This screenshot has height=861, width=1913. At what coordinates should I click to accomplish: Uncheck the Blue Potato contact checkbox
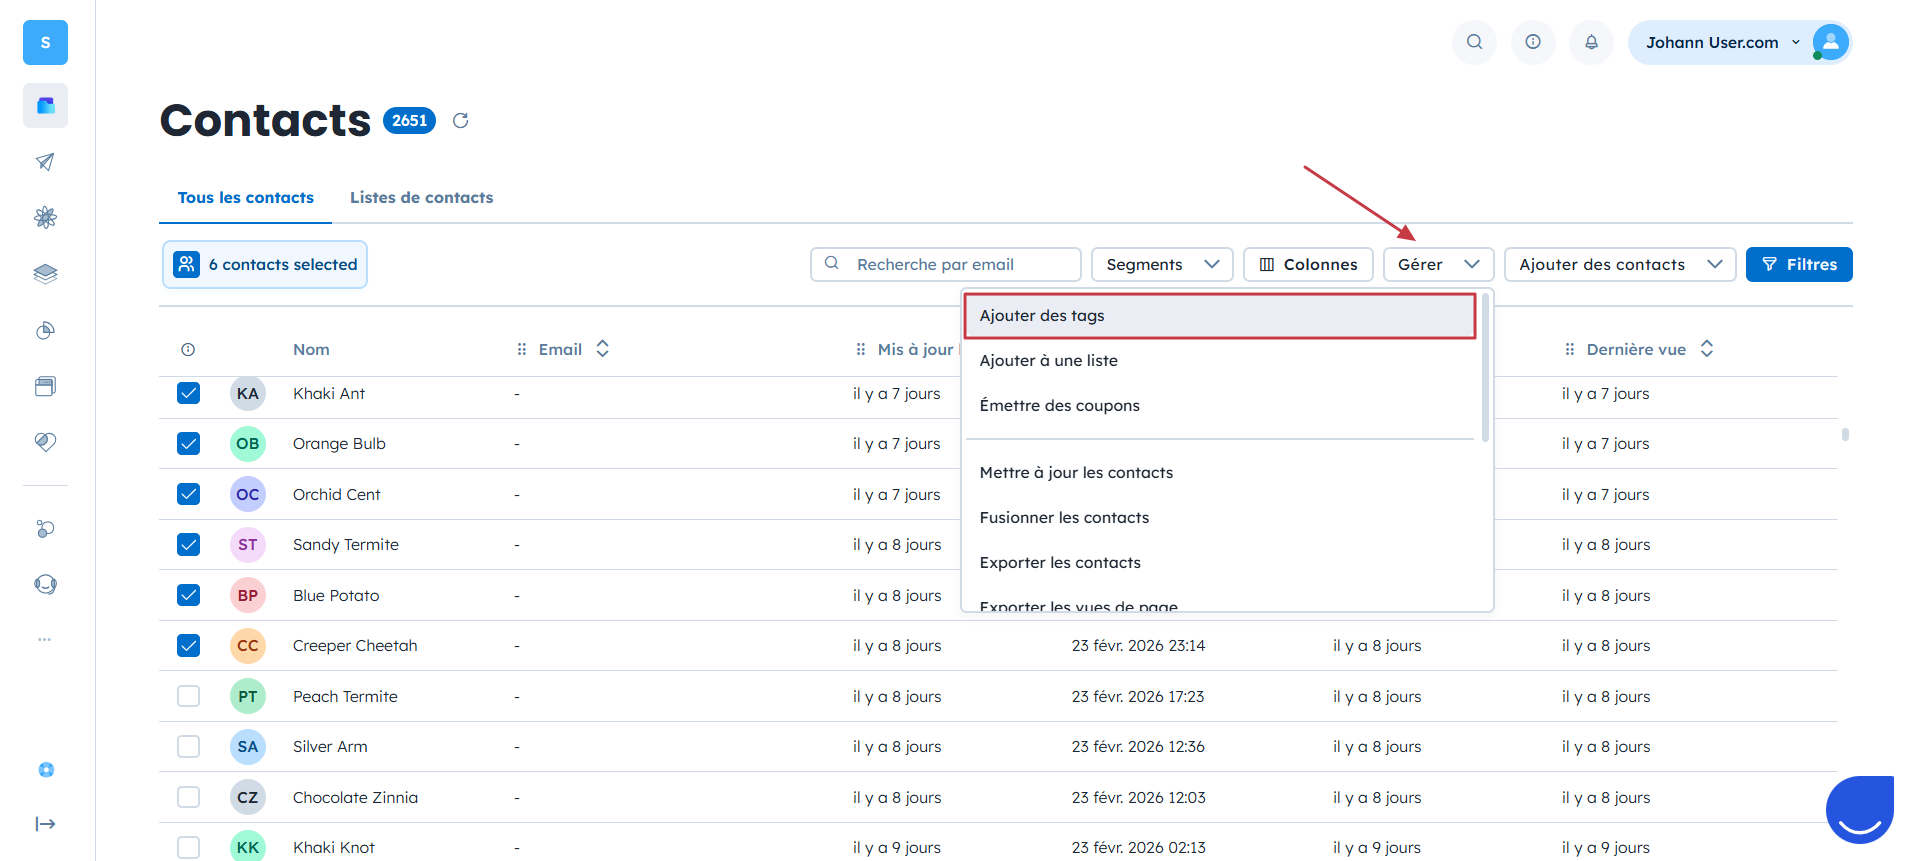(x=188, y=595)
